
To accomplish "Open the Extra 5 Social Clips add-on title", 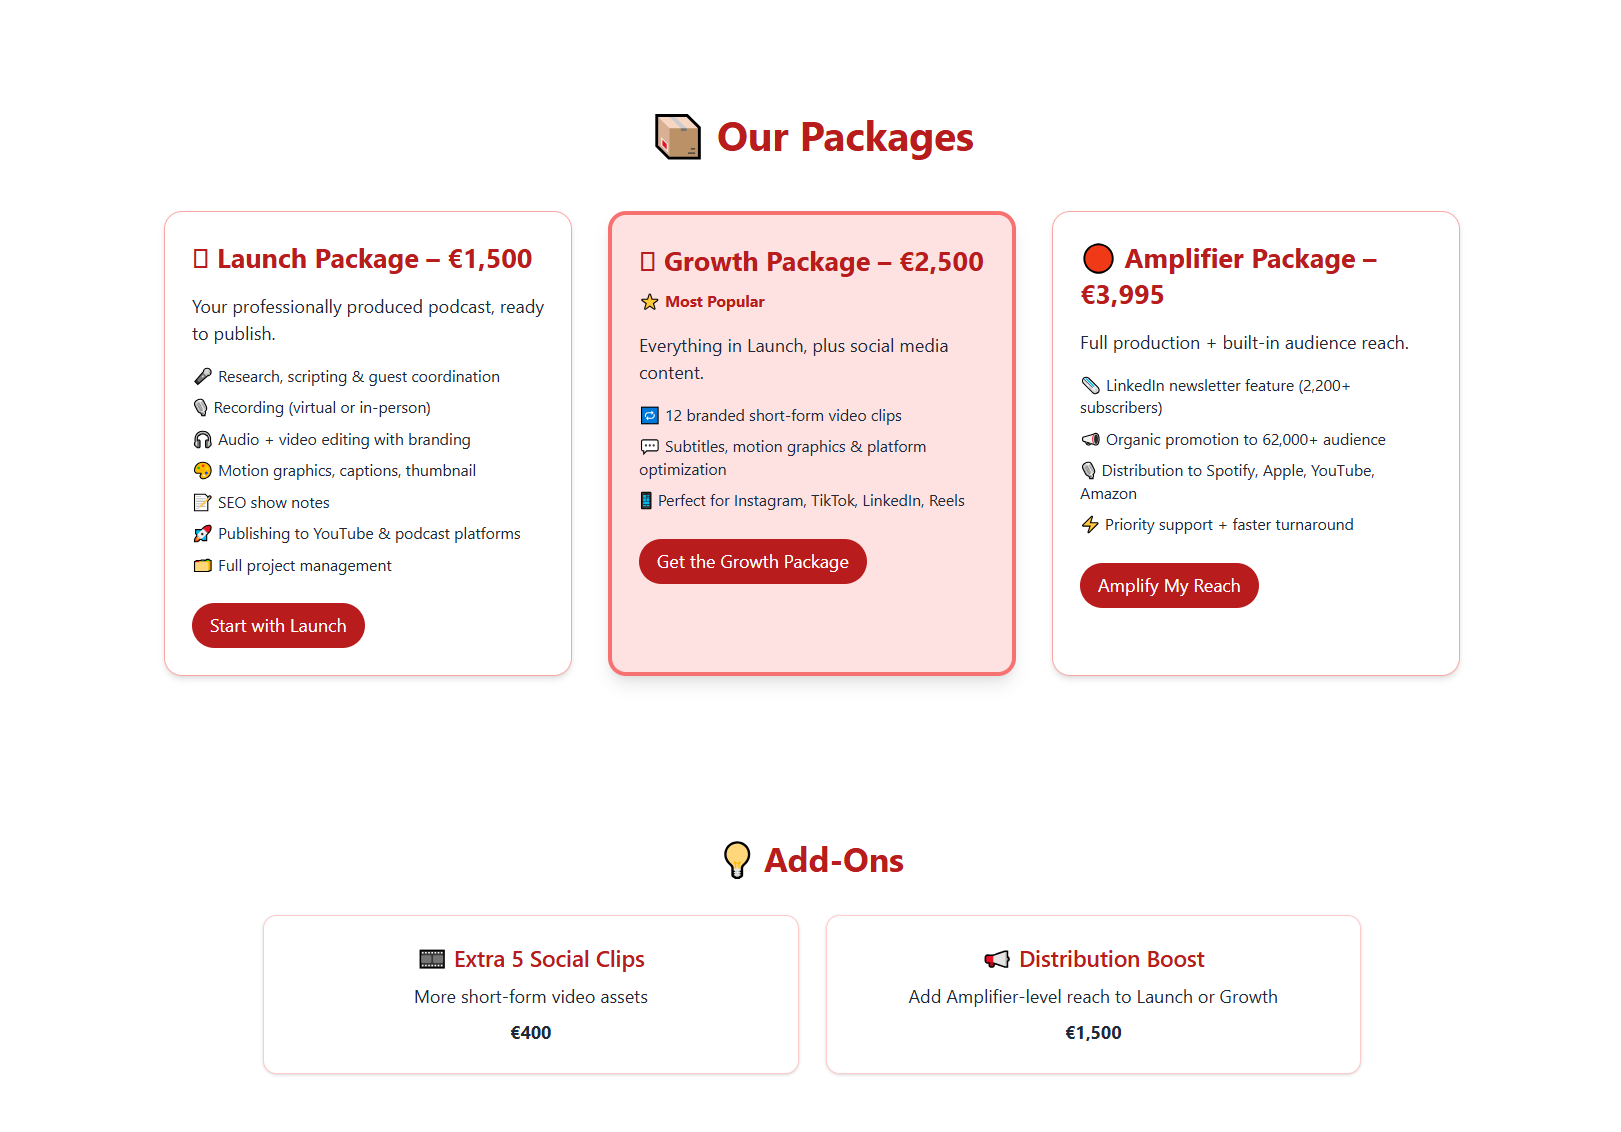I will (549, 960).
